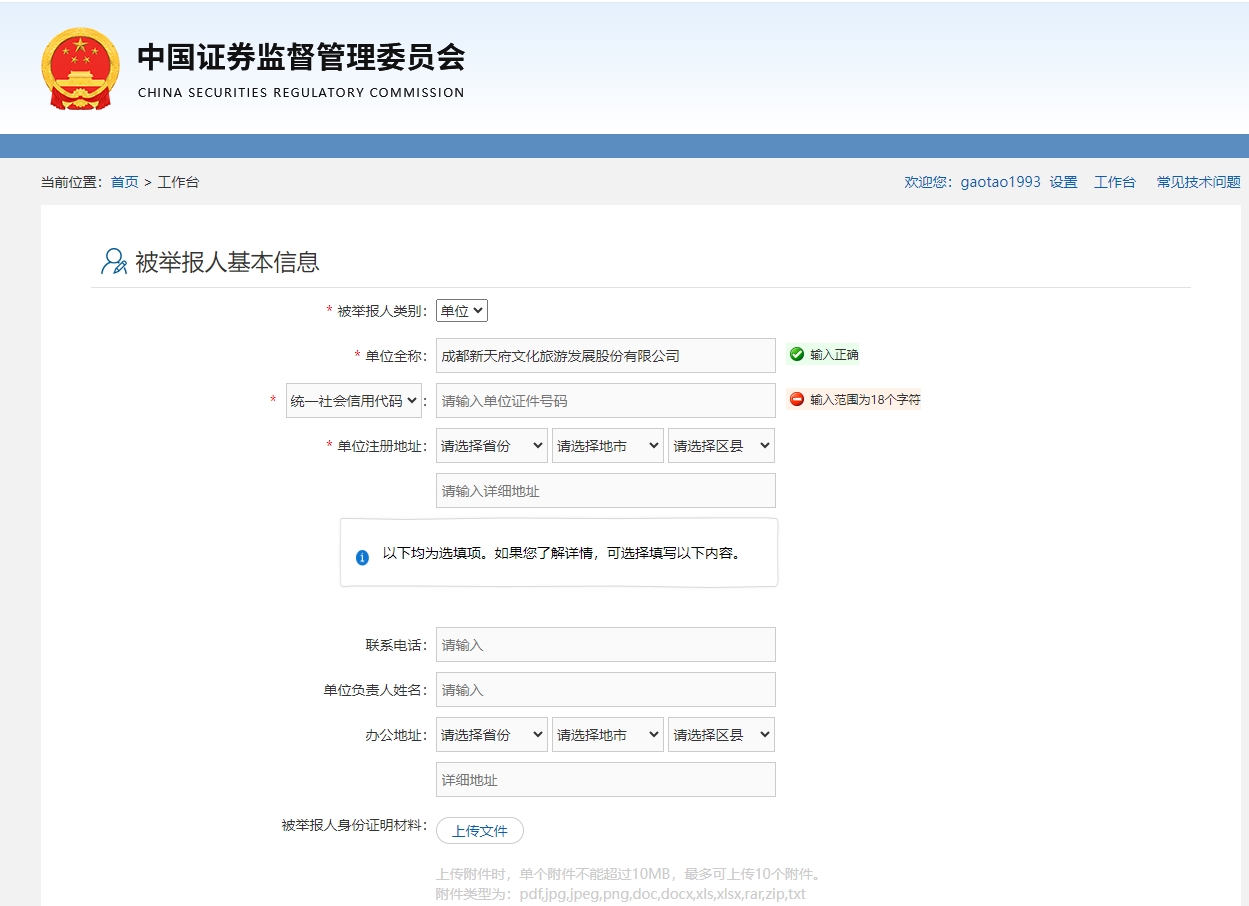
Task: Select district for 办公地址
Action: point(721,735)
